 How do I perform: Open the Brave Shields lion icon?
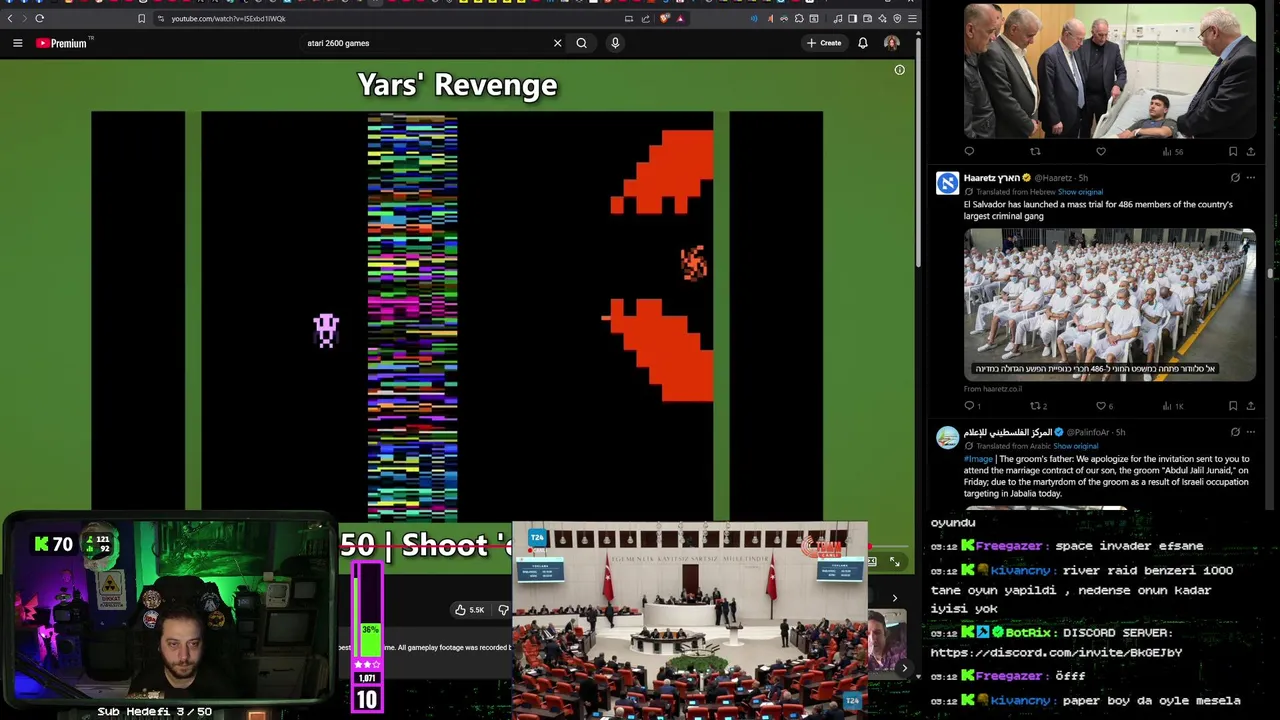pos(664,18)
